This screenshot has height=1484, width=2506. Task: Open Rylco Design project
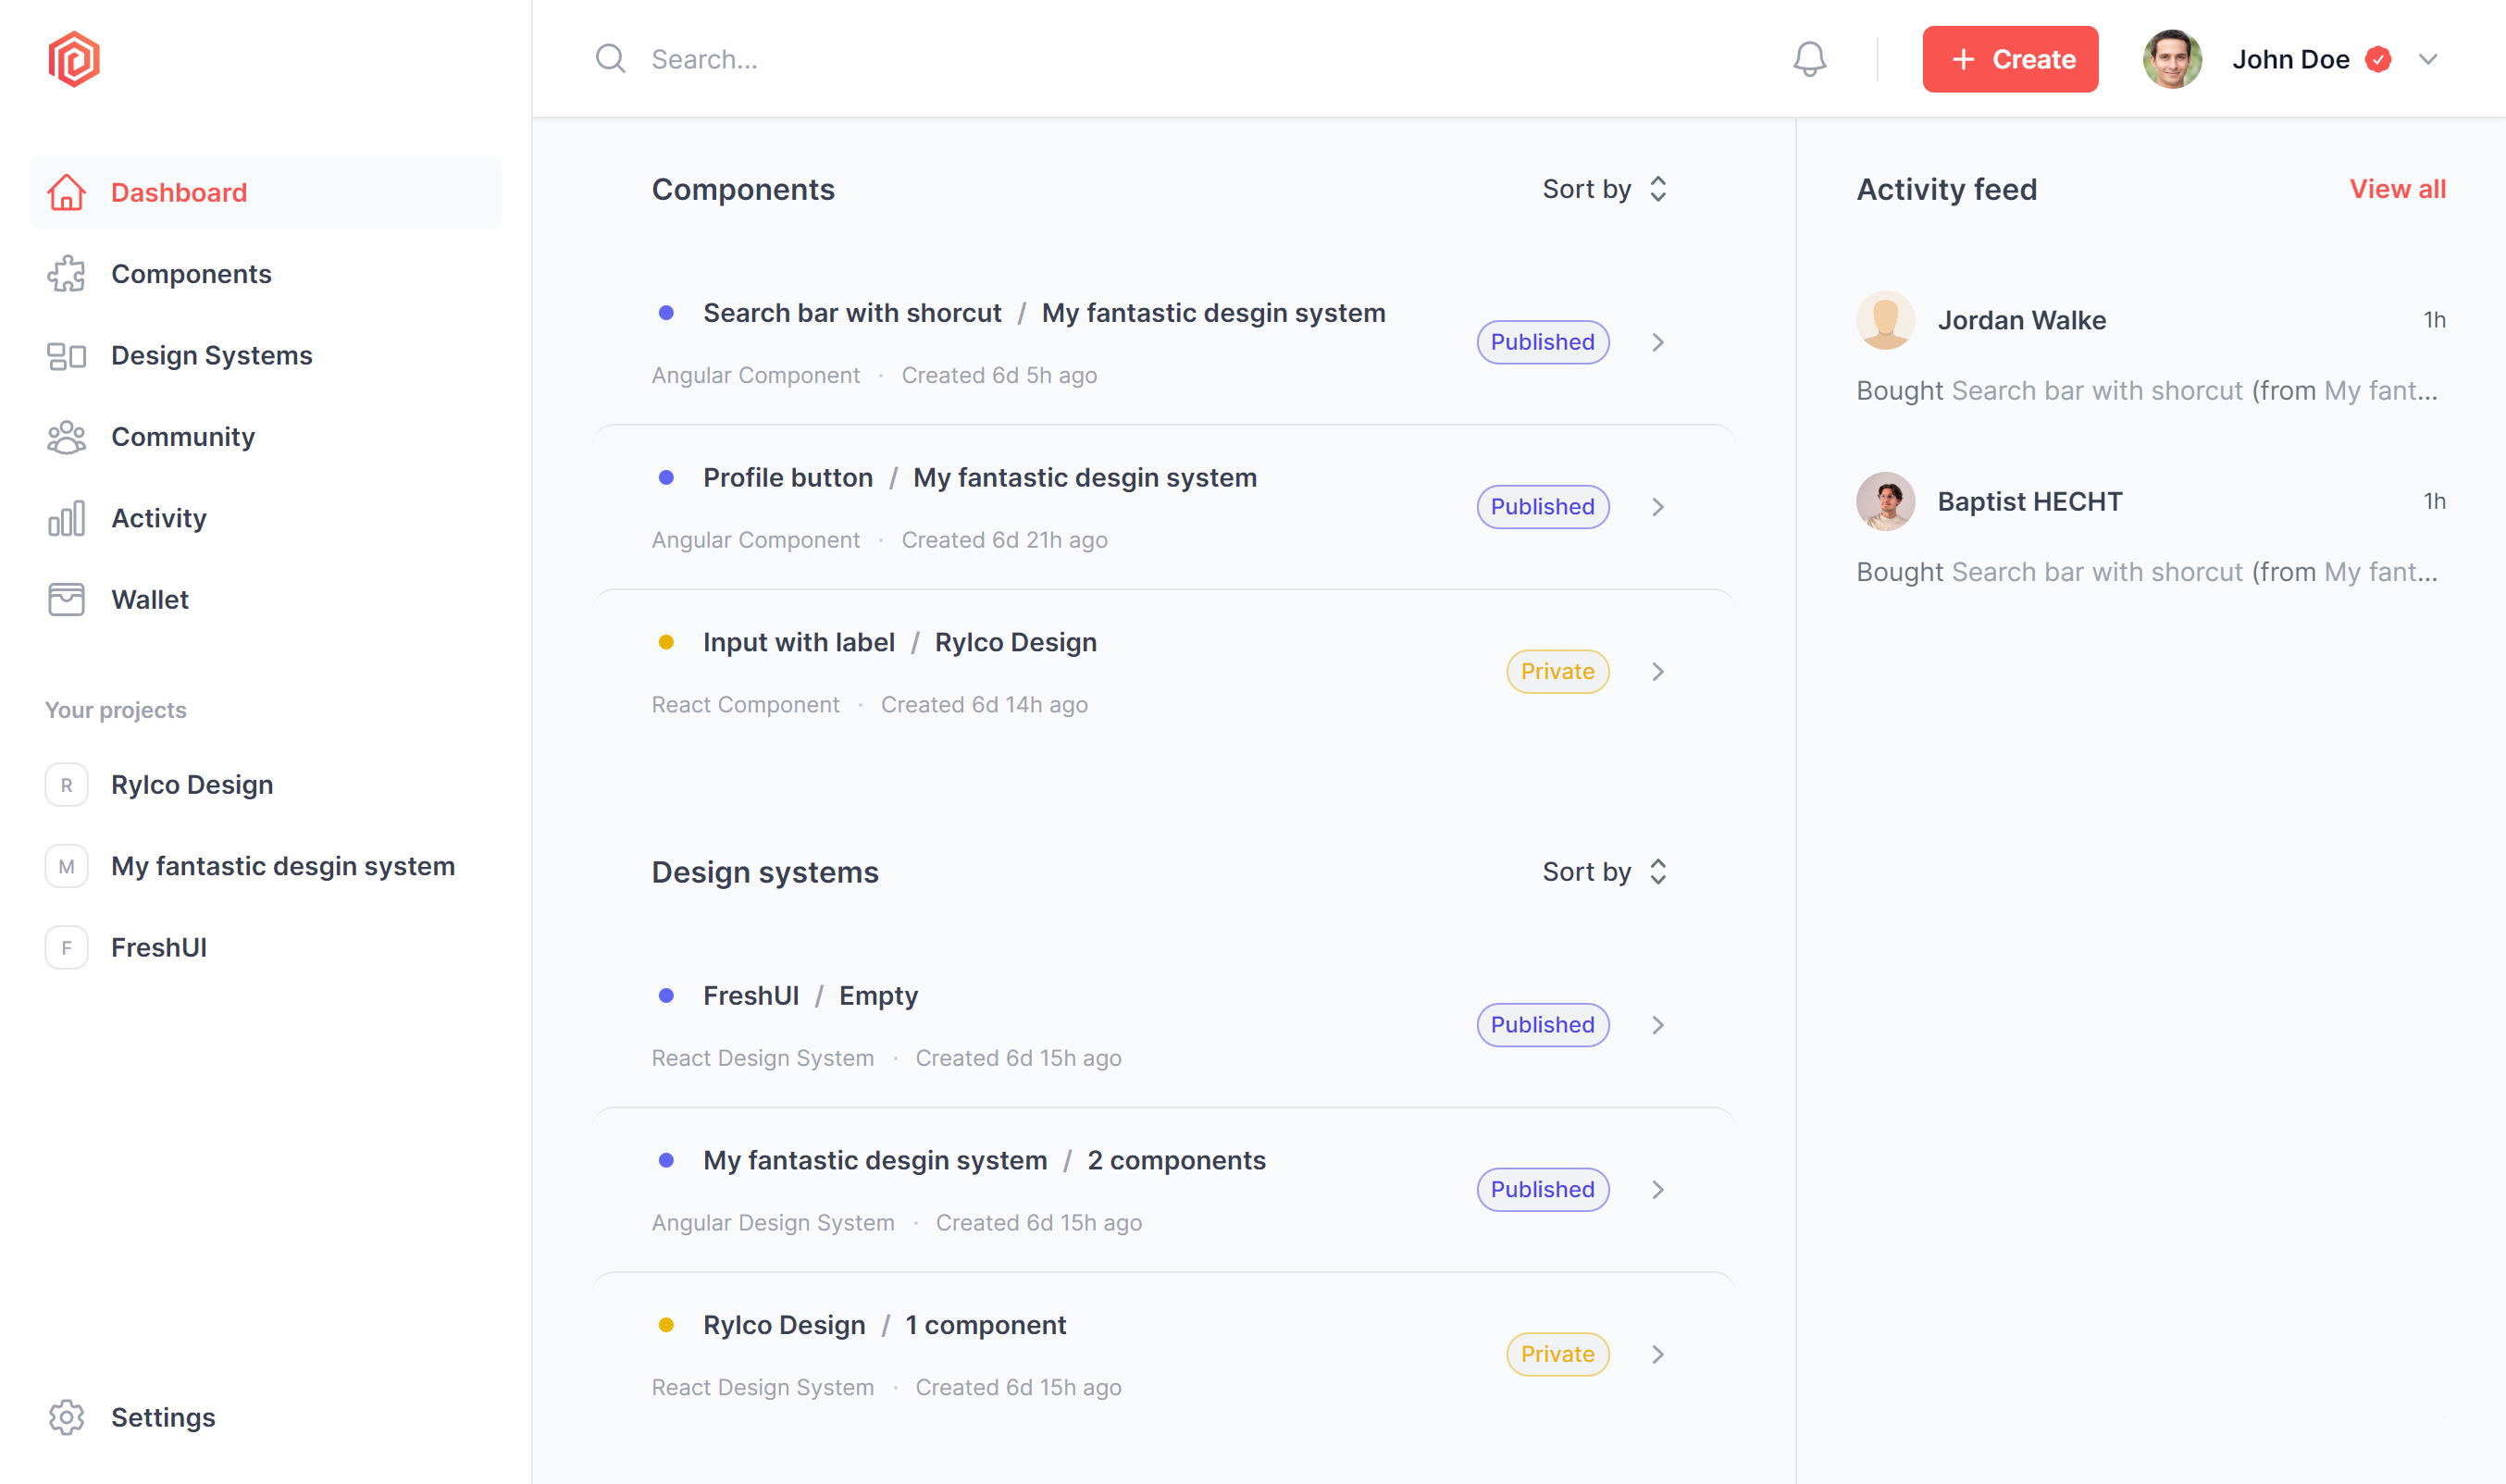(191, 785)
